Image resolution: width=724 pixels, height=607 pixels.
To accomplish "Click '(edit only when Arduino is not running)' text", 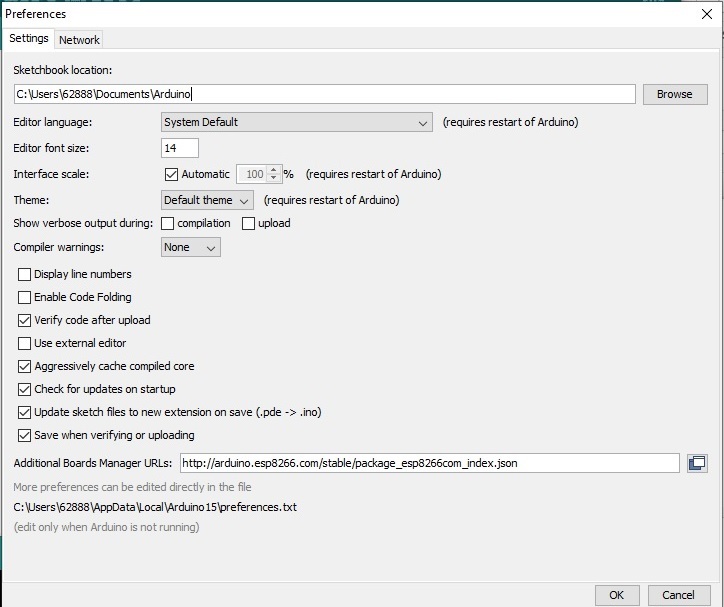I will click(x=106, y=527).
